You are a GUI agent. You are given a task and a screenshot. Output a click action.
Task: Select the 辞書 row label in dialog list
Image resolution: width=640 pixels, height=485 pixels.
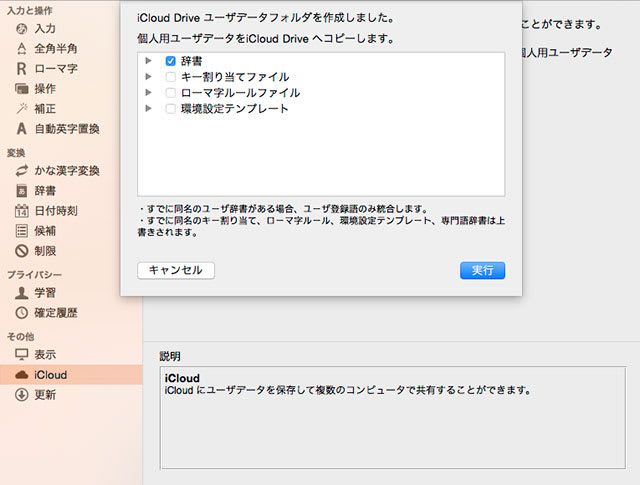coord(191,61)
